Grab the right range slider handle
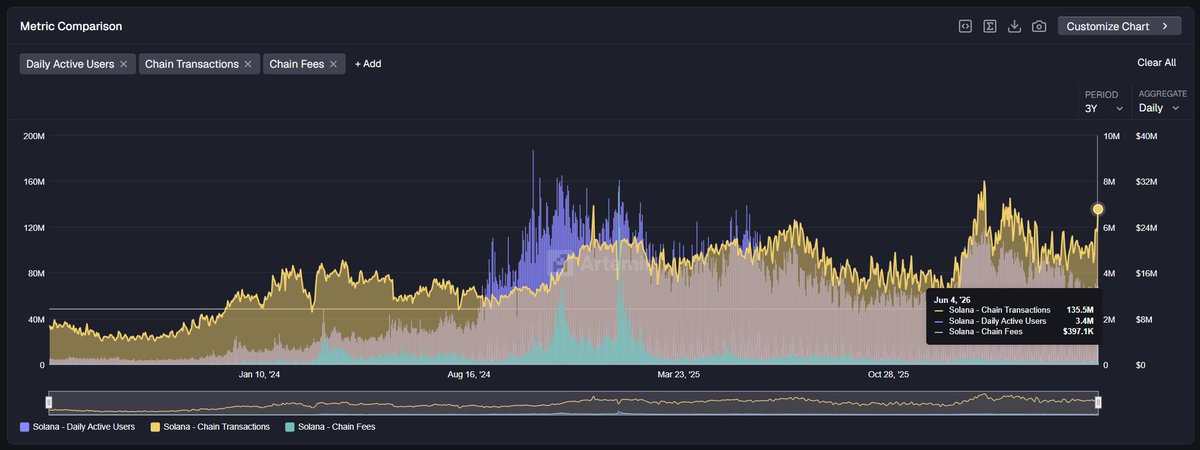 (x=1098, y=402)
